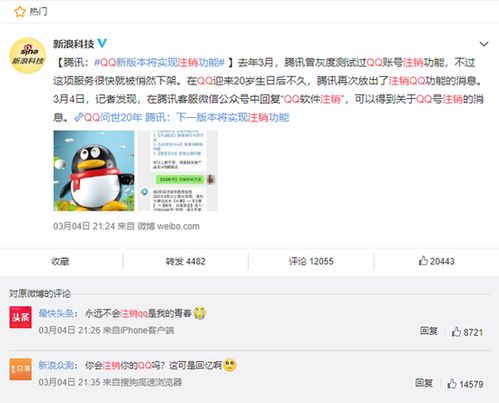
Task: Click the blue verified V badge
Action: 102,43
